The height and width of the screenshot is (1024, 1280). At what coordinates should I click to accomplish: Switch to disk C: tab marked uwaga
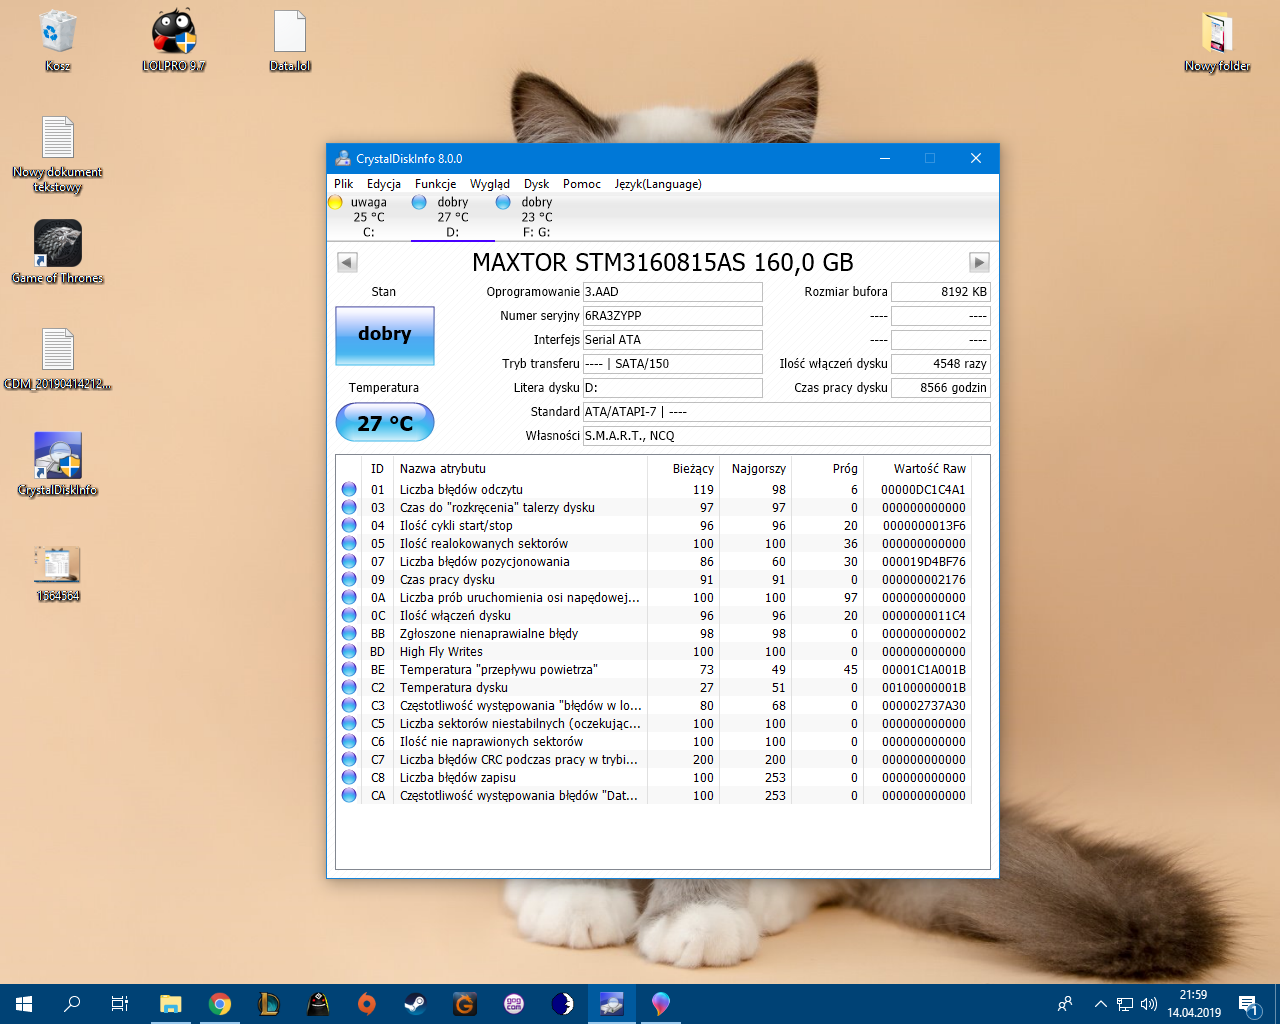click(369, 217)
